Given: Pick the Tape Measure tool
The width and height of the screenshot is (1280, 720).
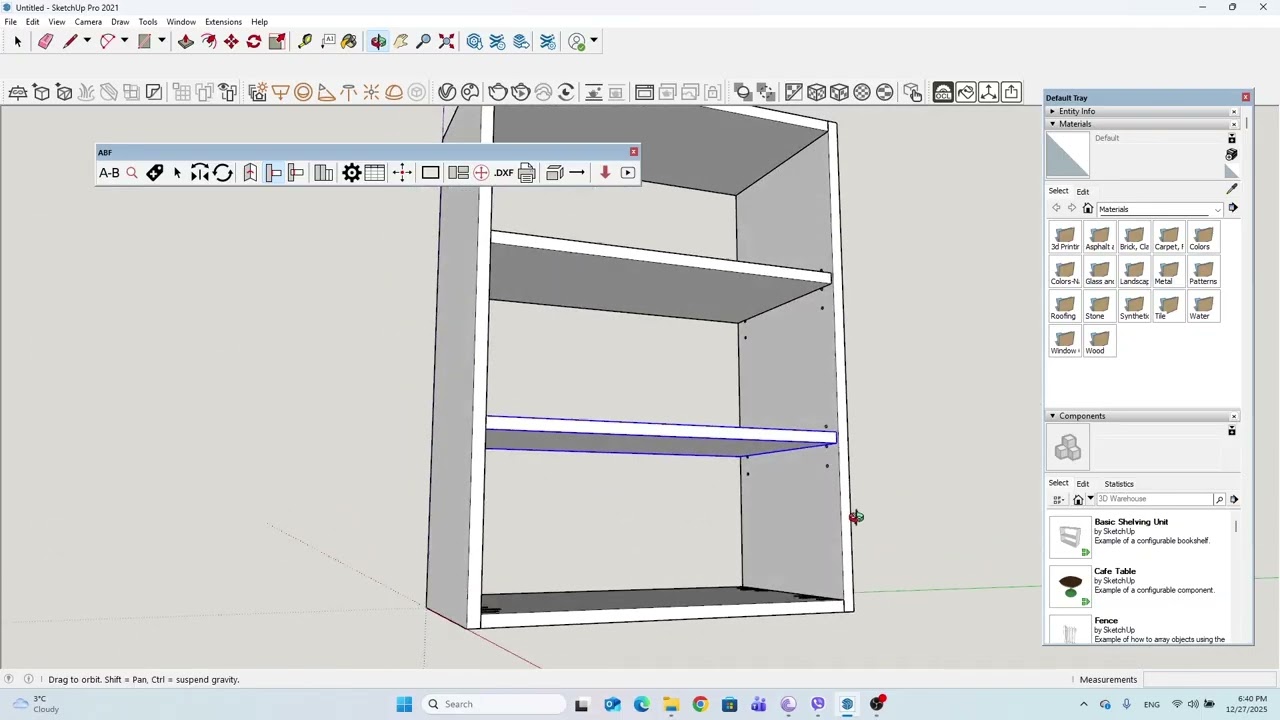Looking at the screenshot, I should pos(305,41).
